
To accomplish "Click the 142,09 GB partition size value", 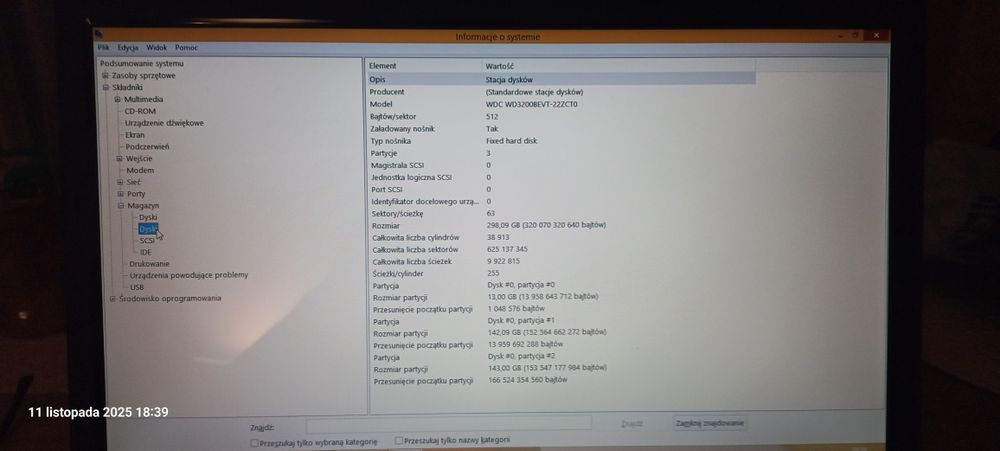I will click(547, 332).
